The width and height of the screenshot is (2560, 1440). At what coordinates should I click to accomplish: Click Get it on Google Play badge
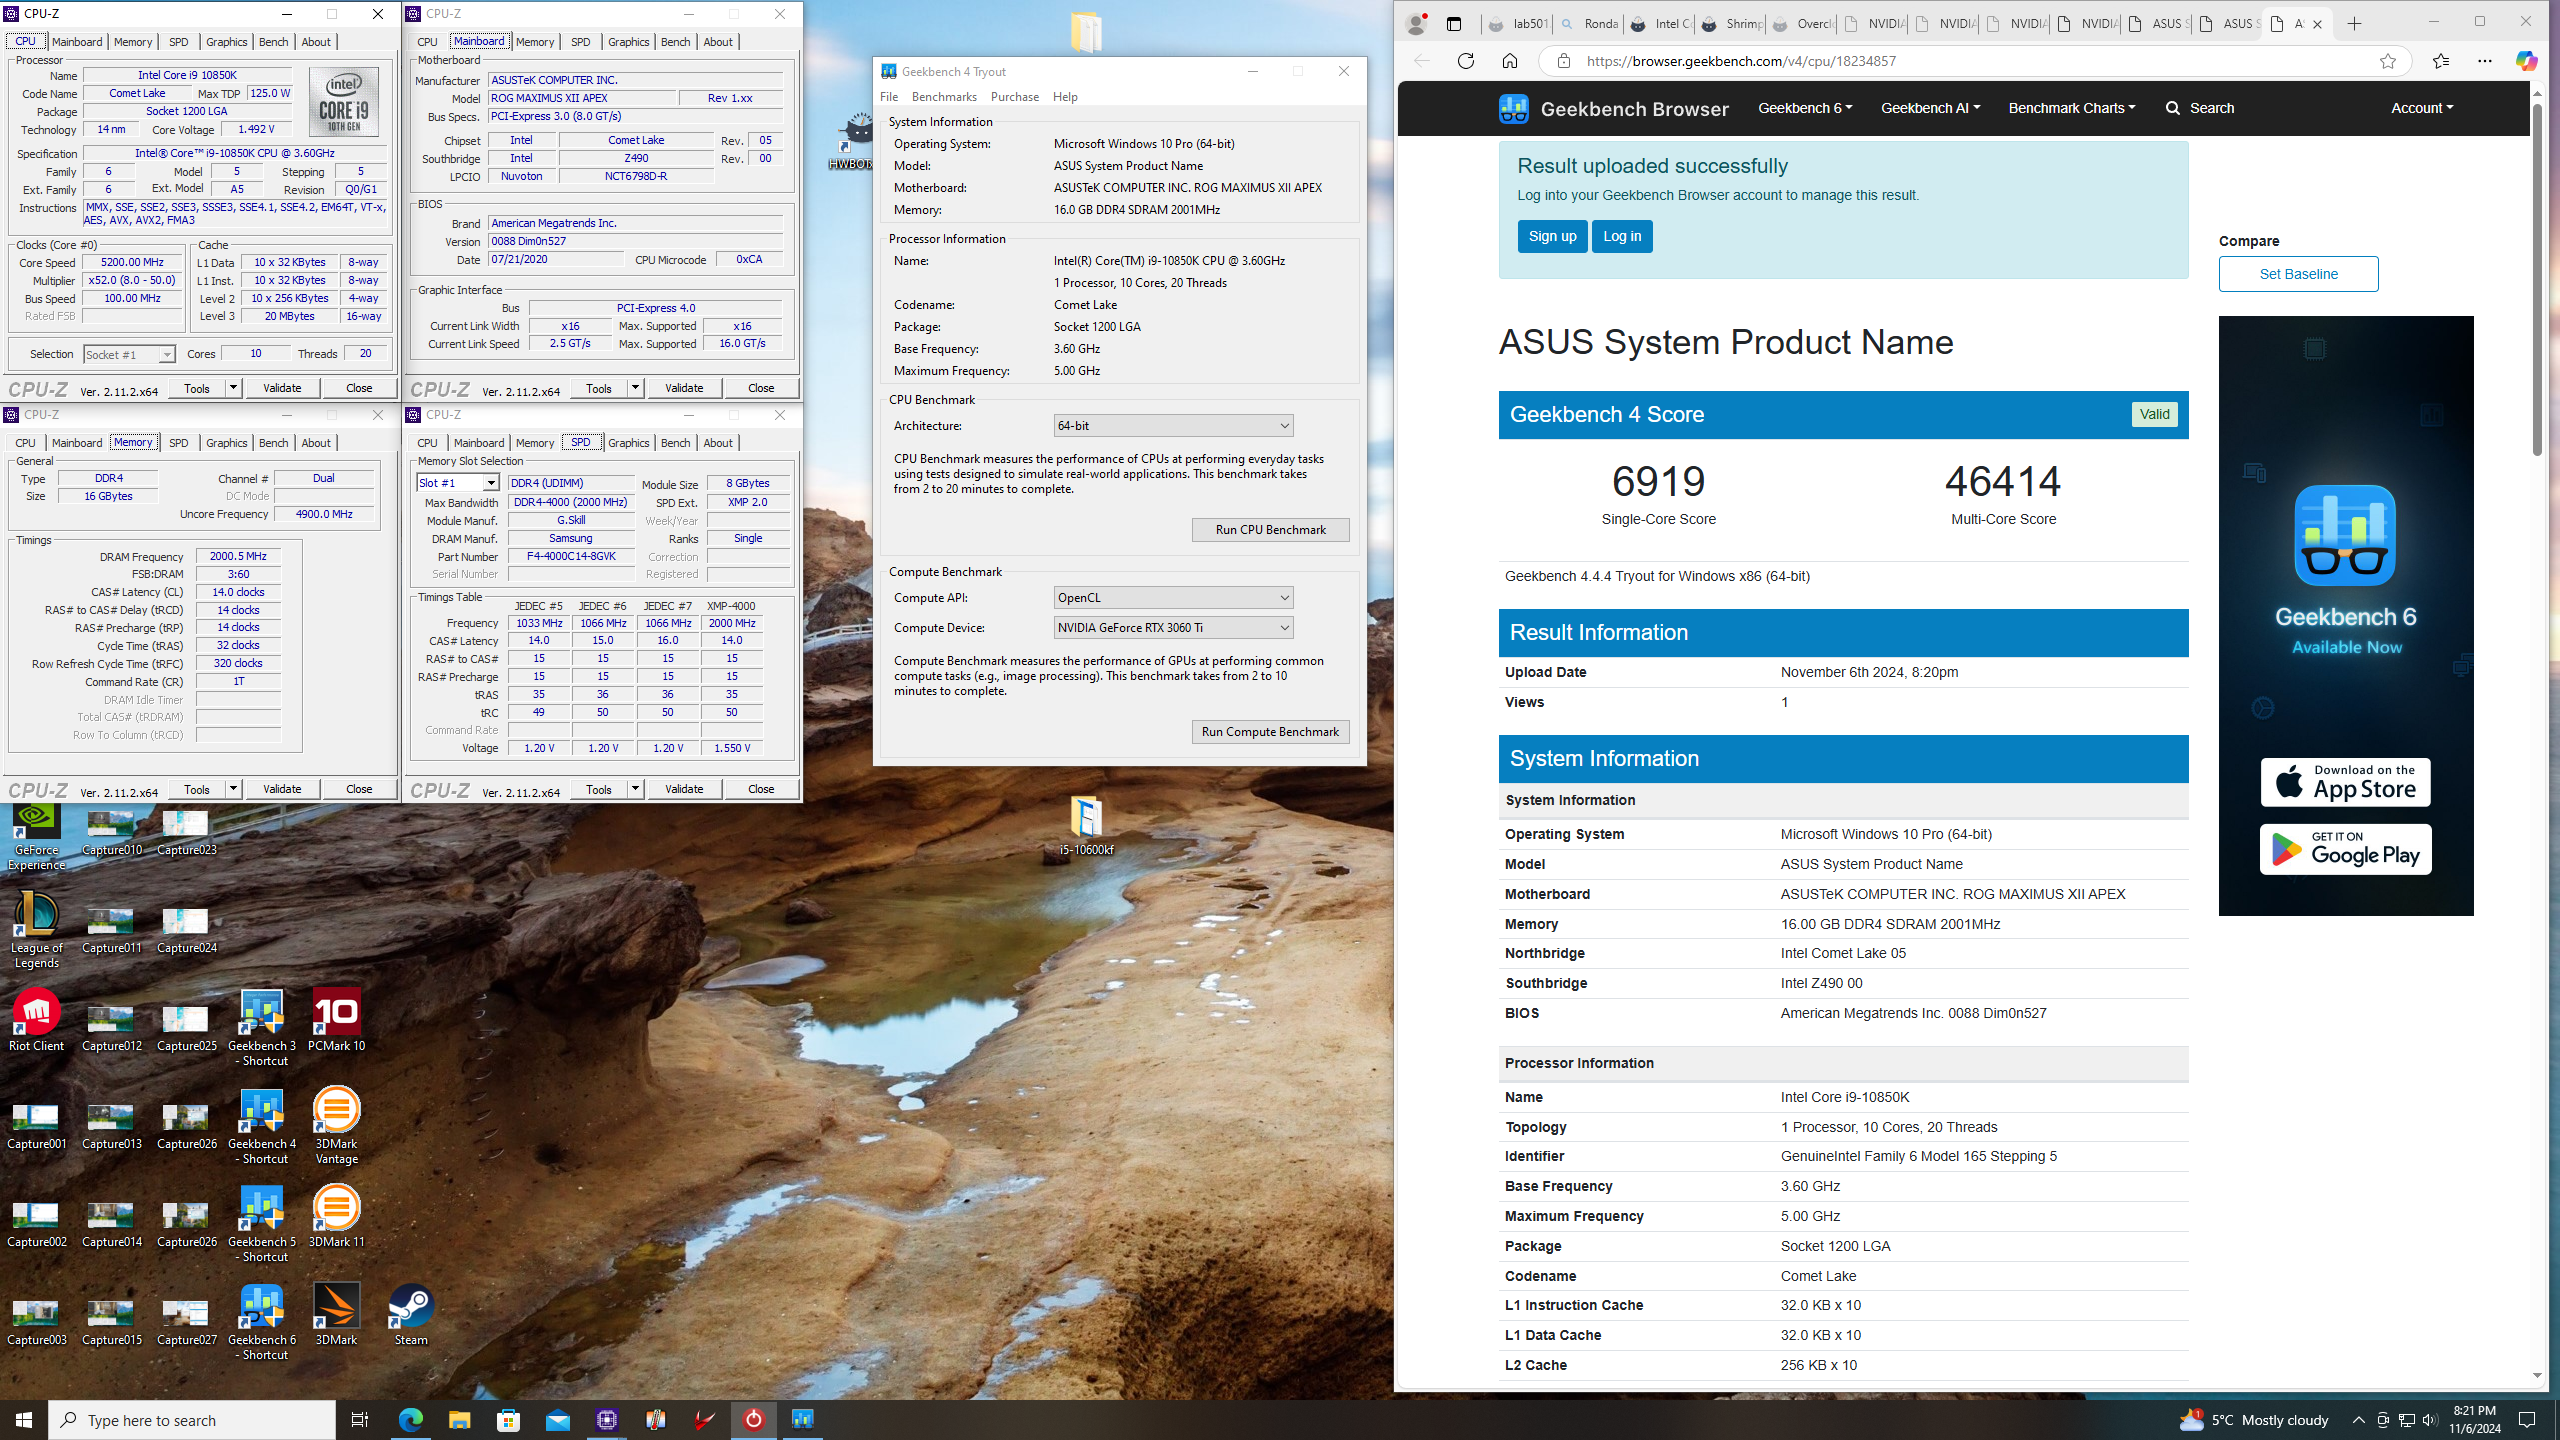(2345, 849)
